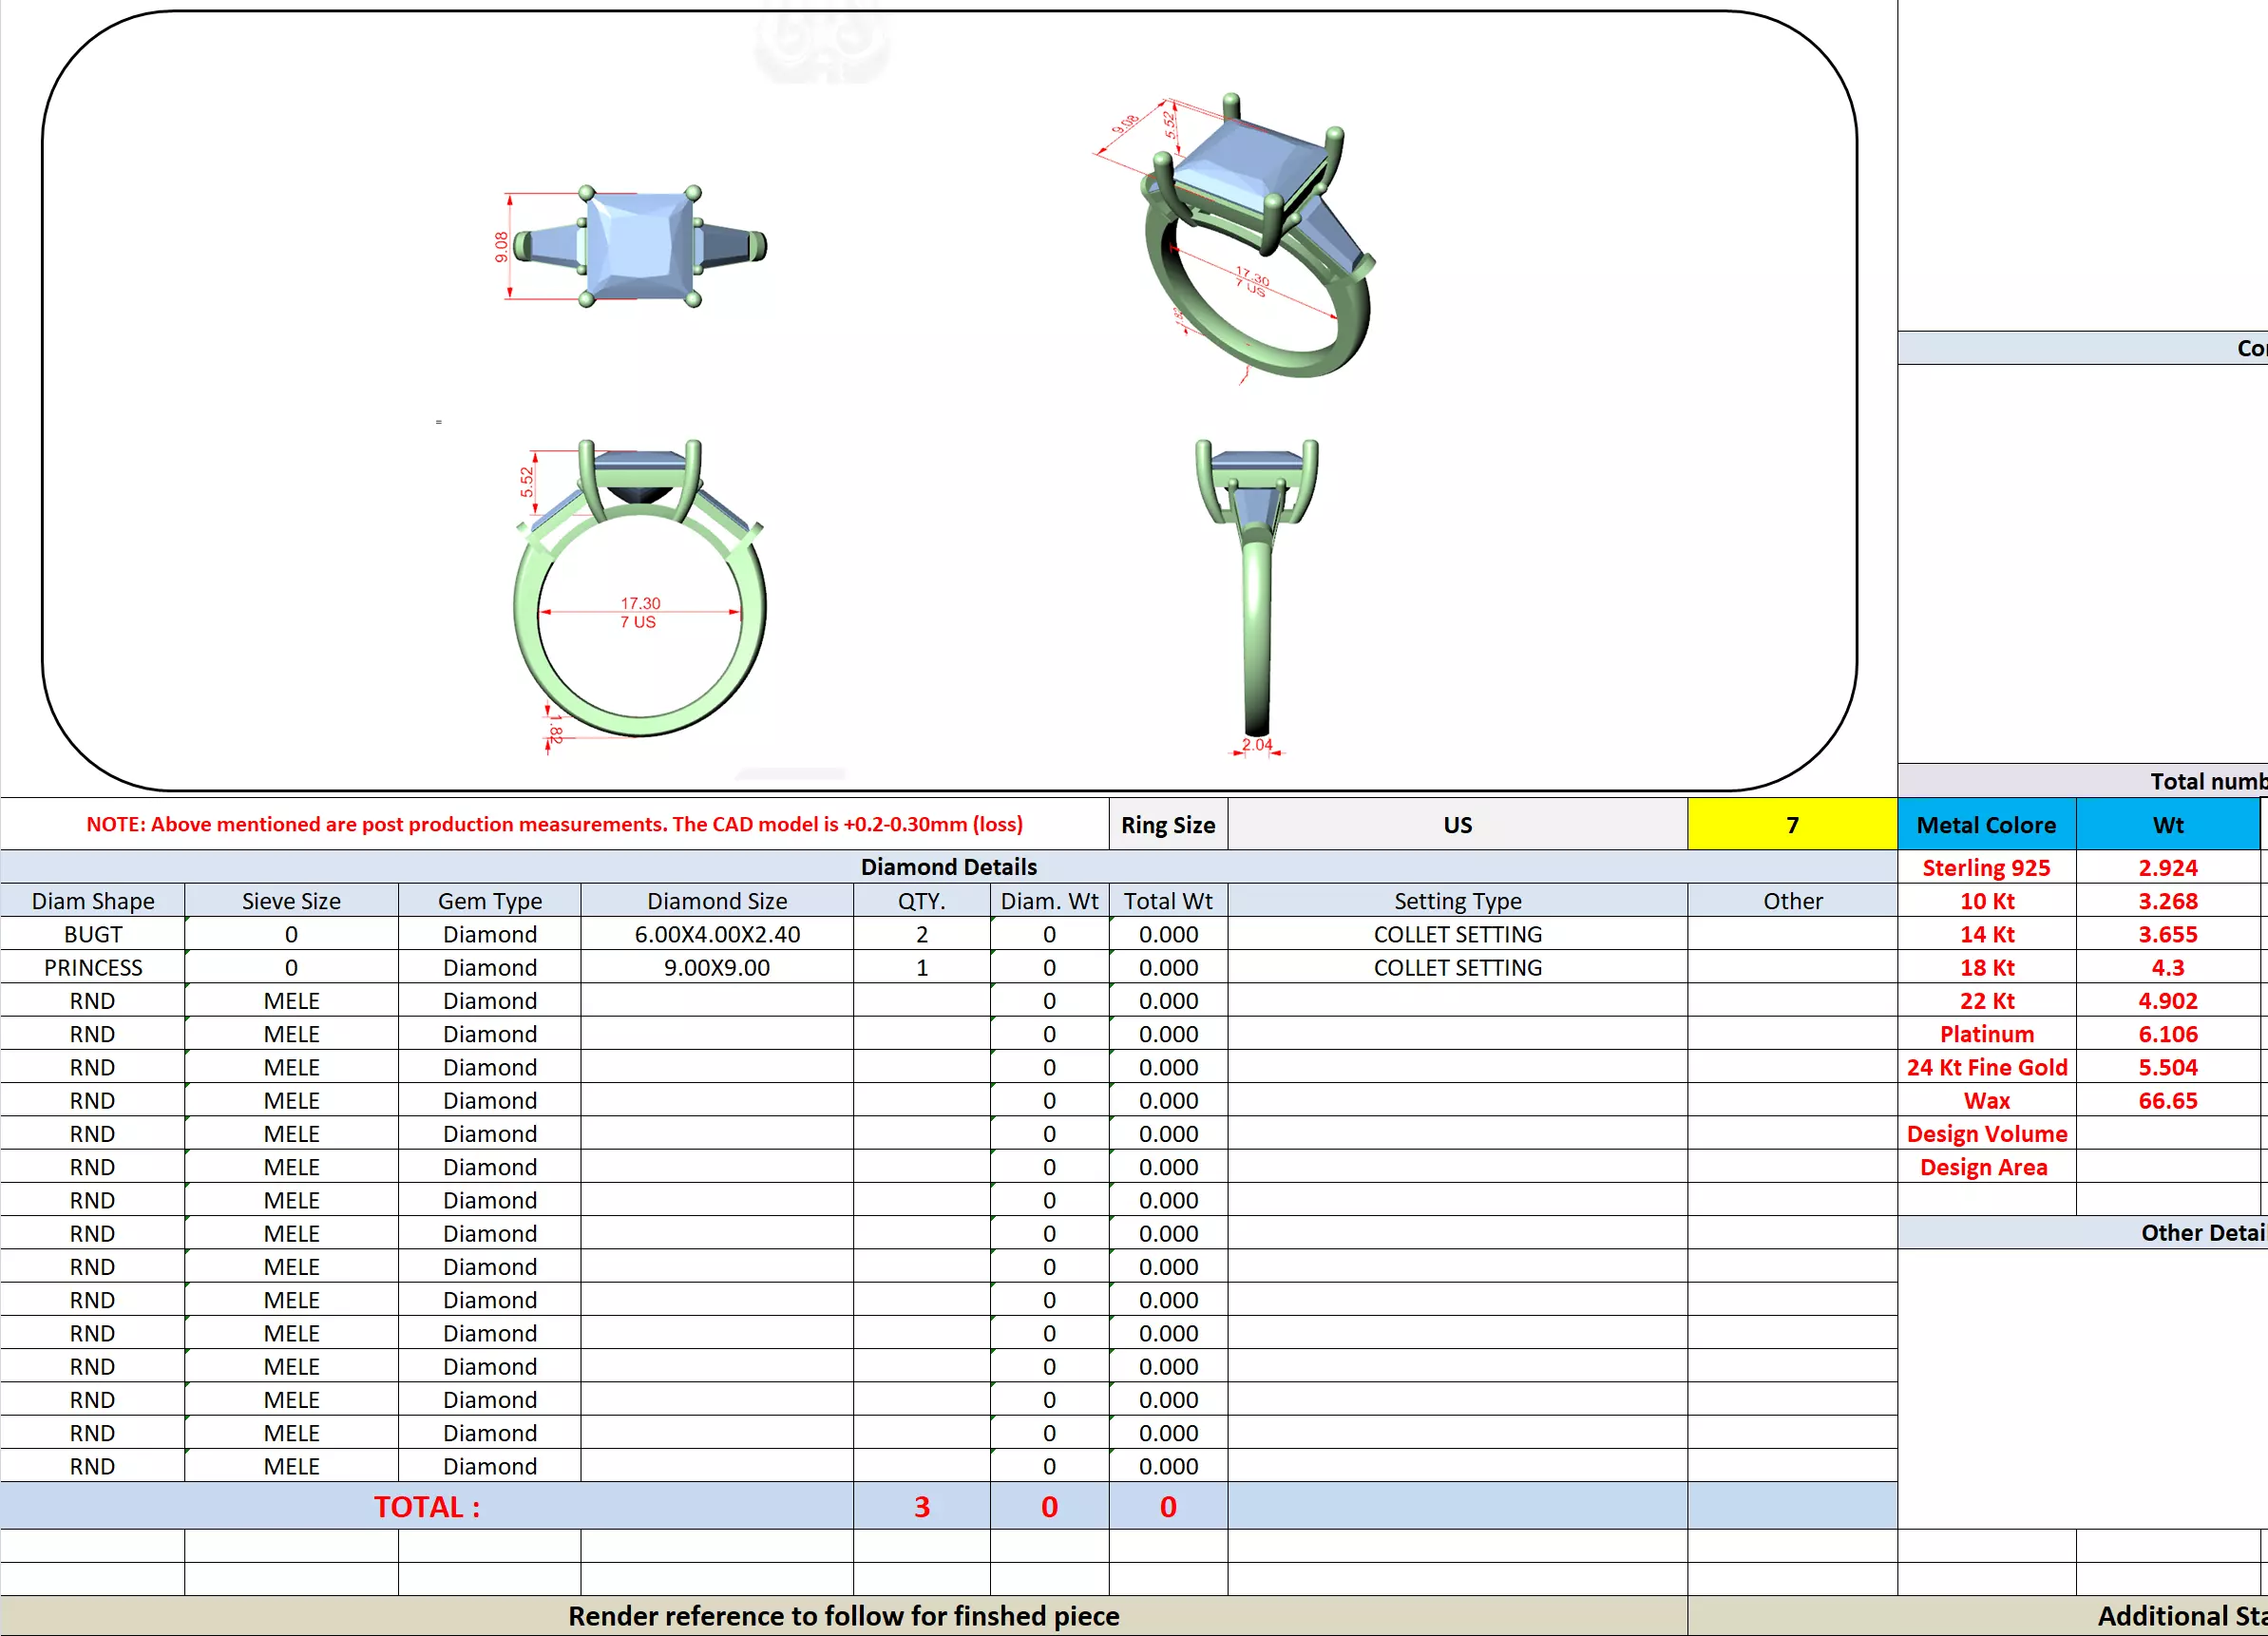
Task: Click the top-view ring thumbnail image
Action: (640, 245)
